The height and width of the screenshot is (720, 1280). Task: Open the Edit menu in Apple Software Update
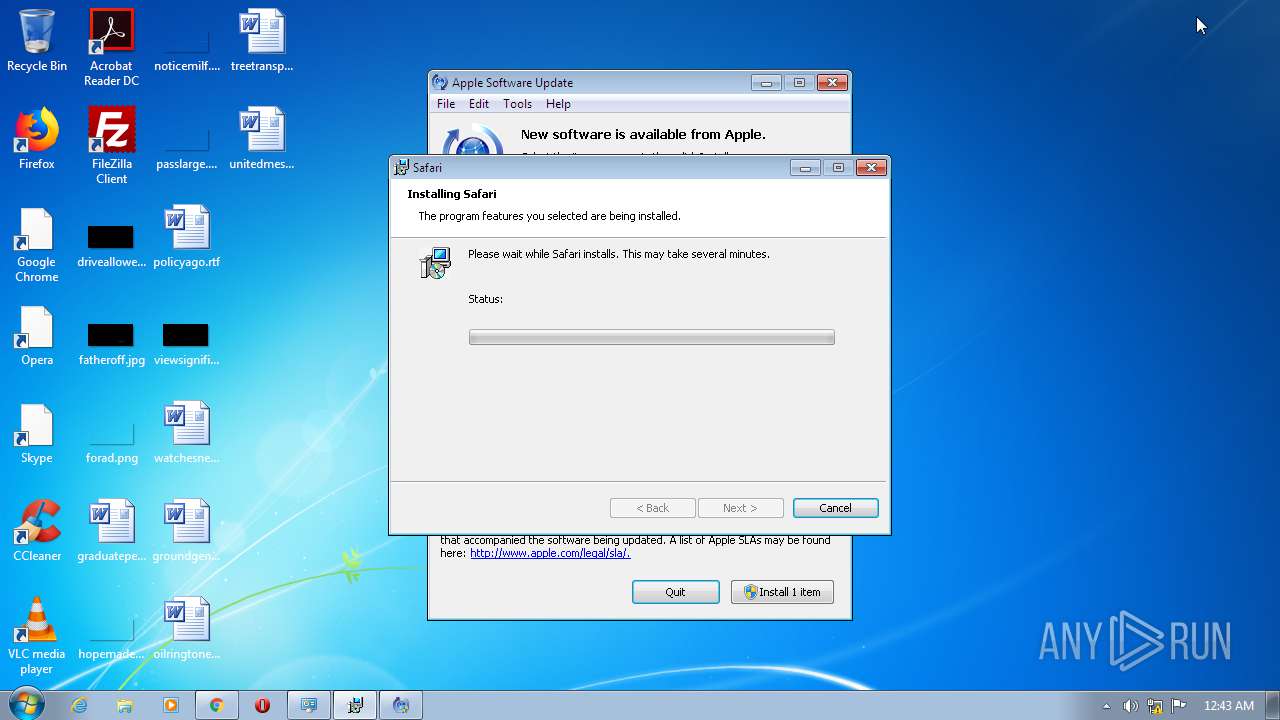tap(479, 104)
